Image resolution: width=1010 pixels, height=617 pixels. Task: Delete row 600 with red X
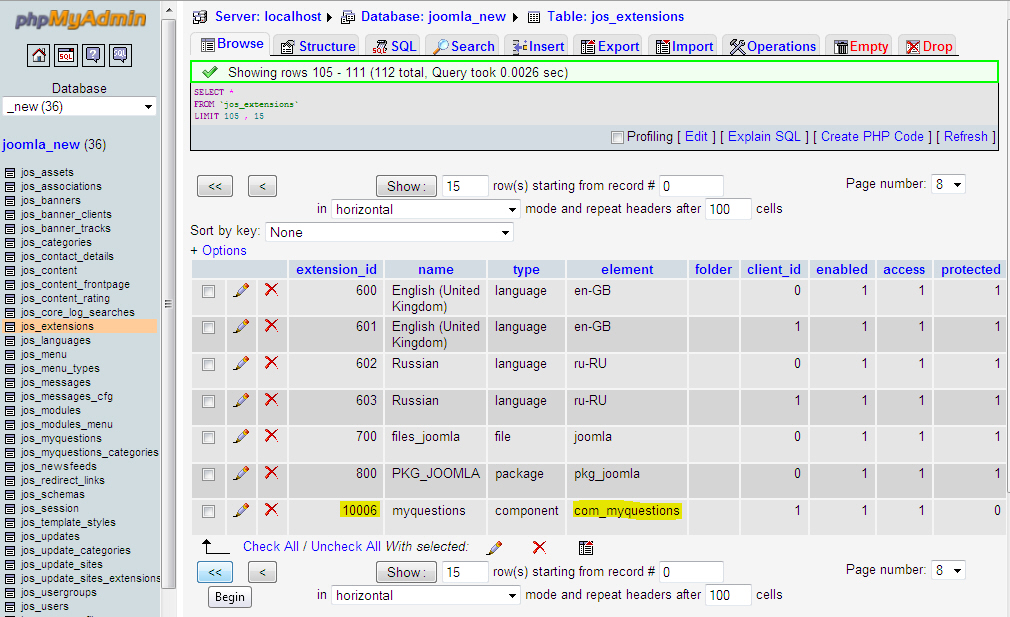(271, 290)
